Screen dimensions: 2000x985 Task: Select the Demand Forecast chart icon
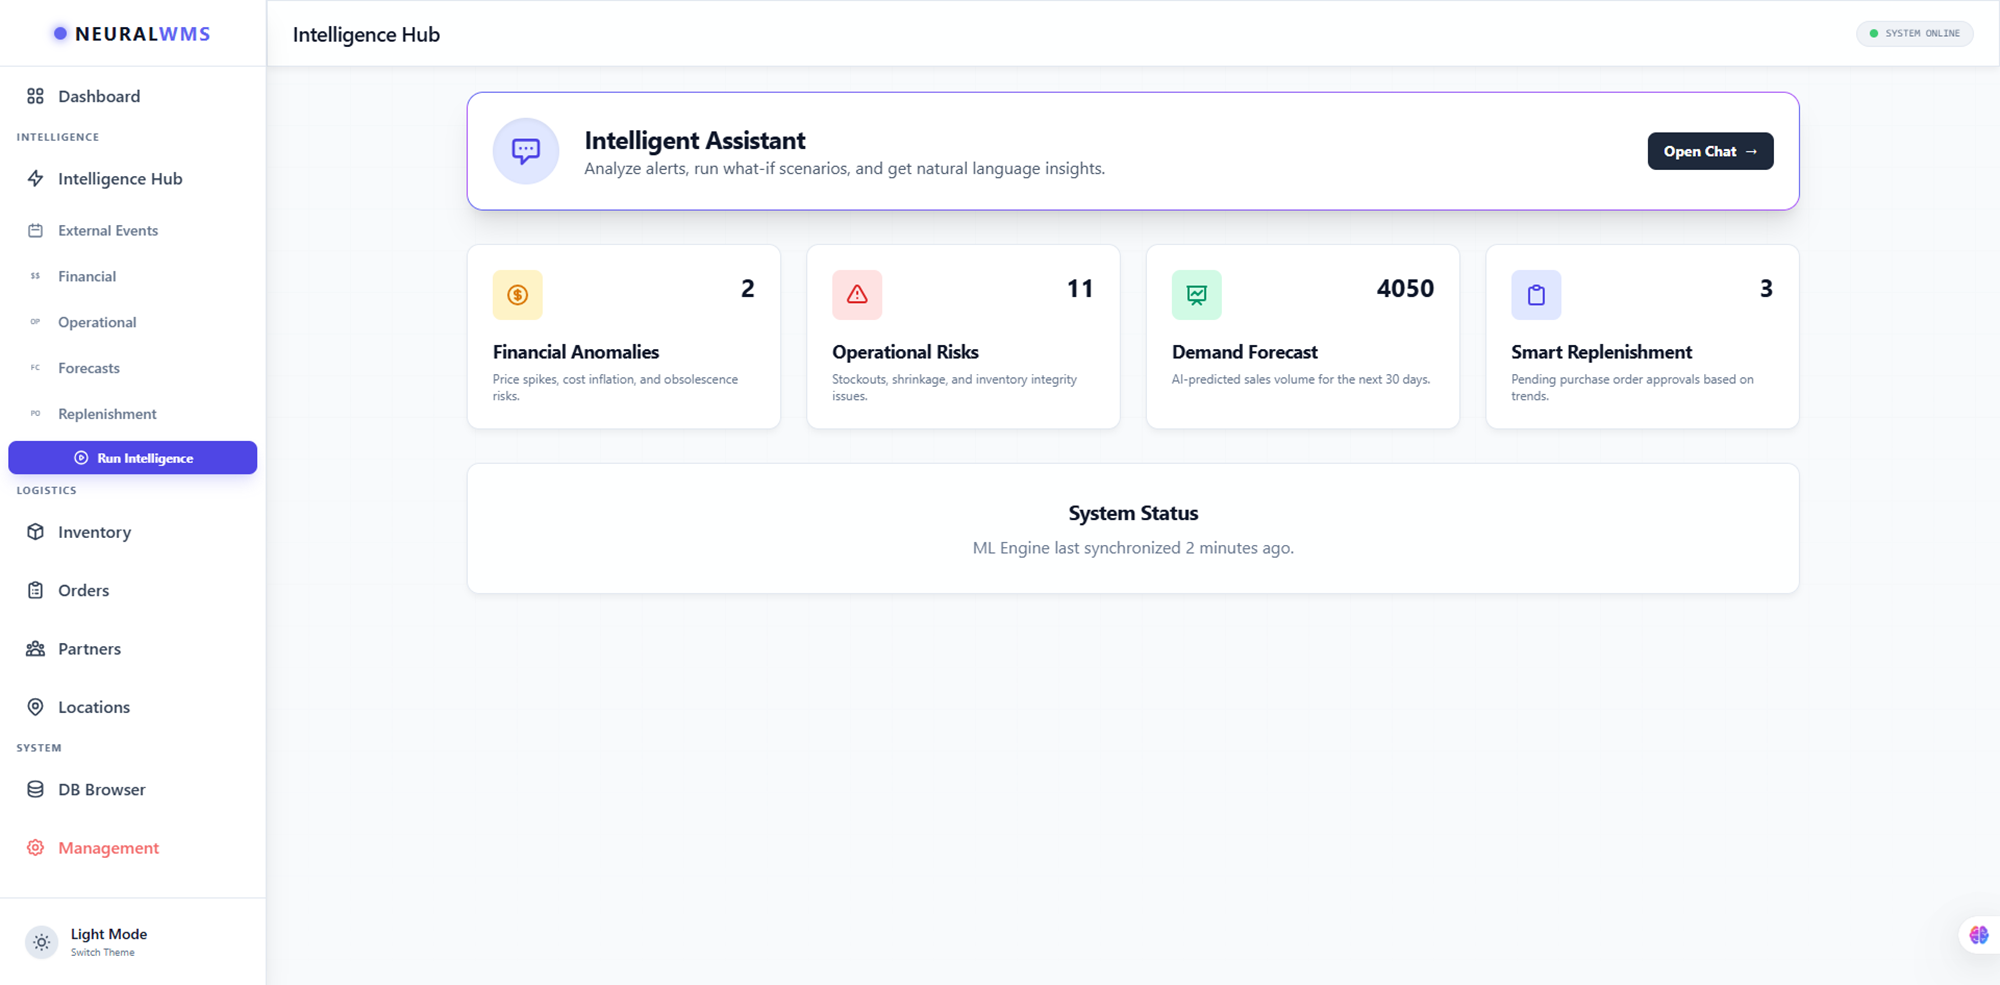coord(1196,294)
